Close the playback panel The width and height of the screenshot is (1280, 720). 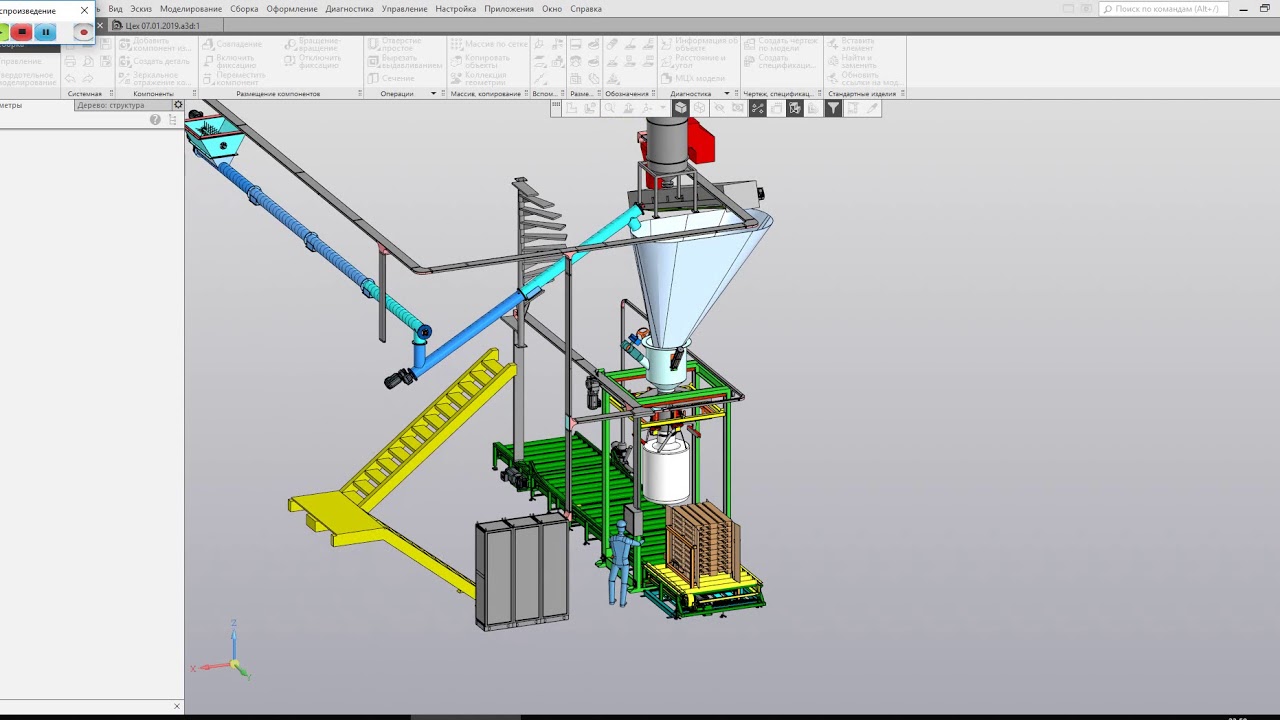(84, 10)
